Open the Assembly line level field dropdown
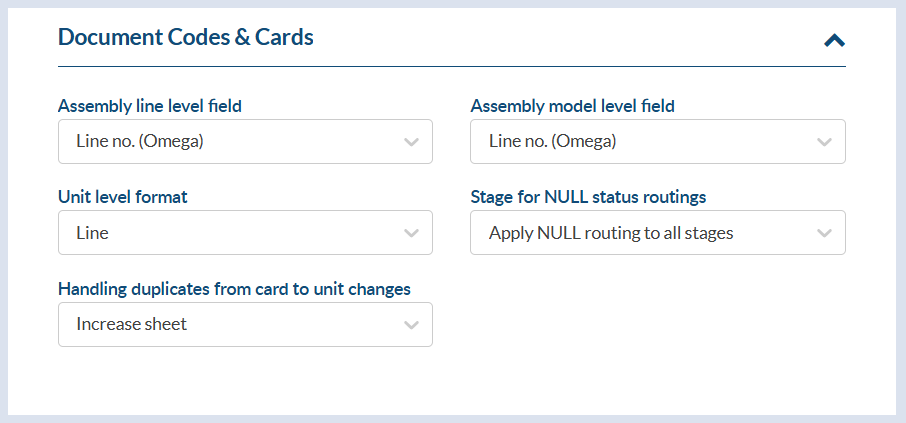The image size is (906, 423). pyautogui.click(x=245, y=142)
